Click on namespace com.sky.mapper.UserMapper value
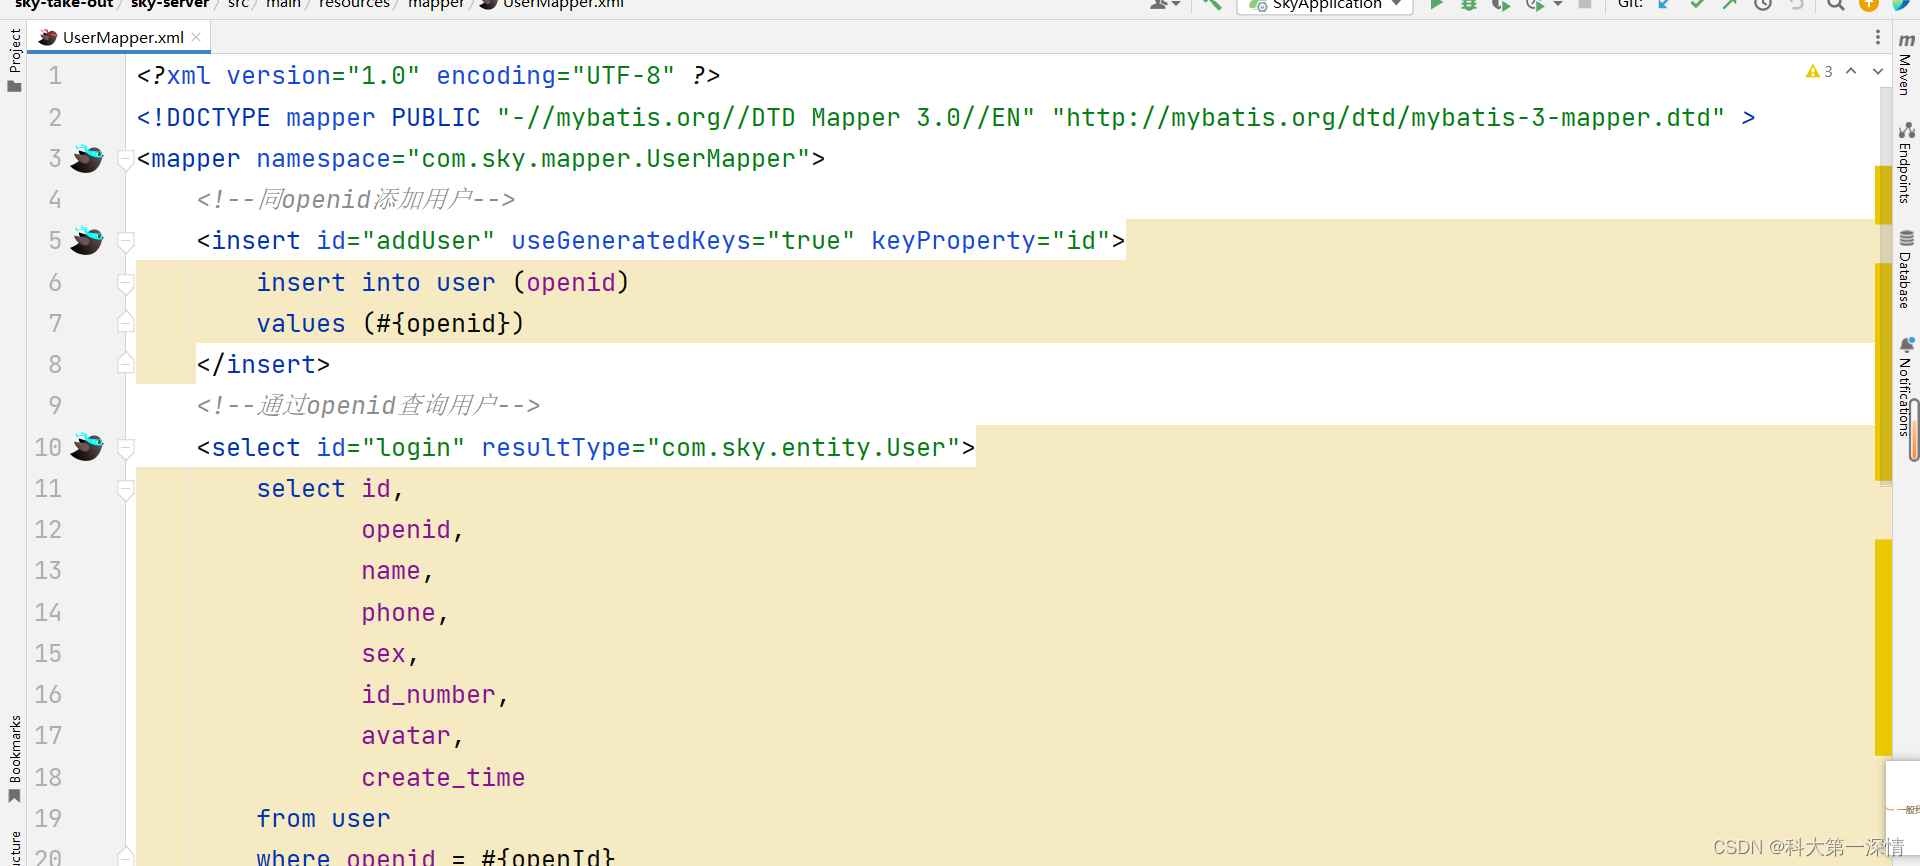The height and width of the screenshot is (866, 1920). tap(608, 159)
